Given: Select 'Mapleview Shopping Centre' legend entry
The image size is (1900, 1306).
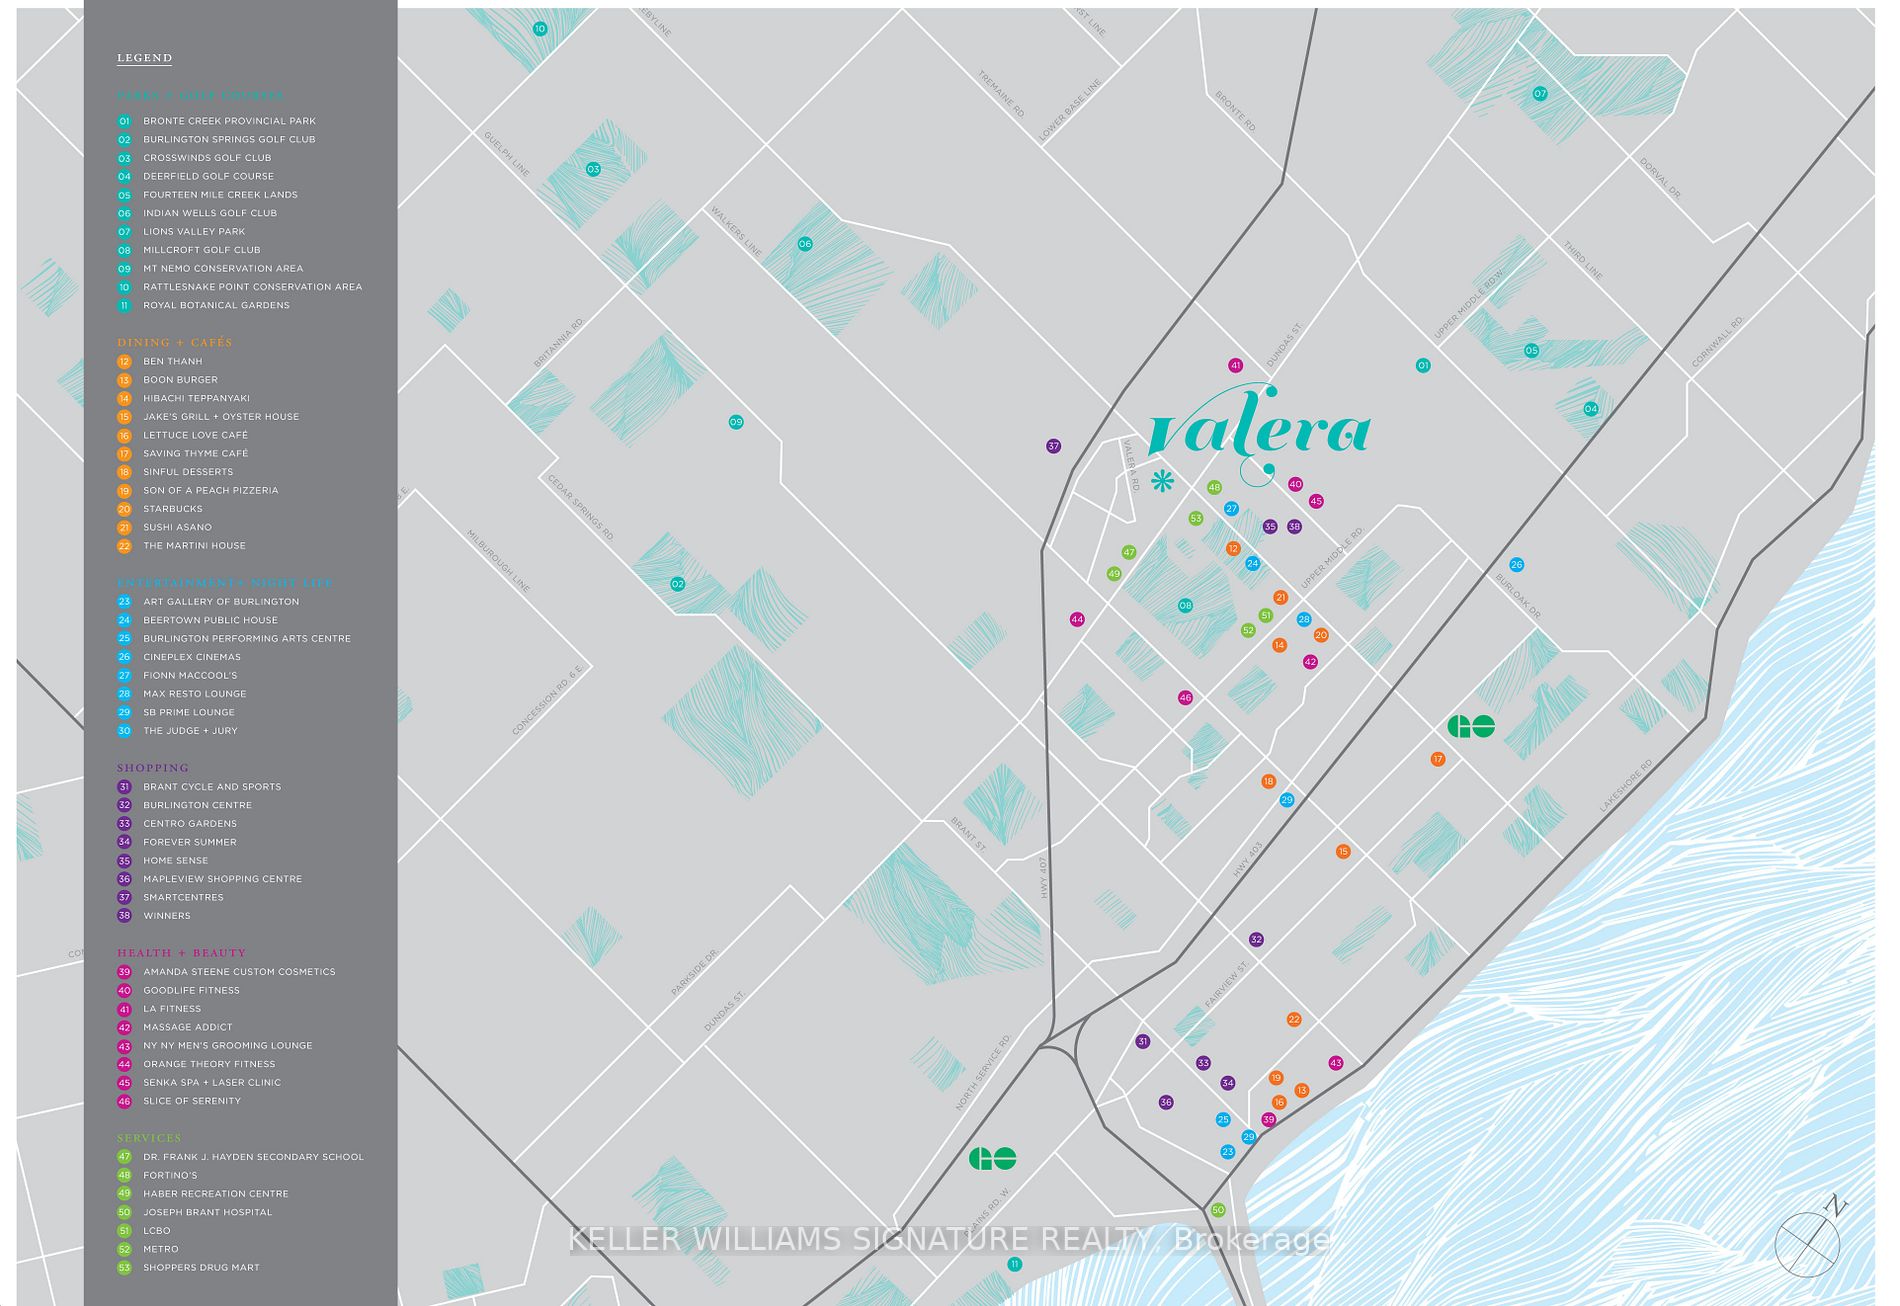Looking at the screenshot, I should coord(222,879).
